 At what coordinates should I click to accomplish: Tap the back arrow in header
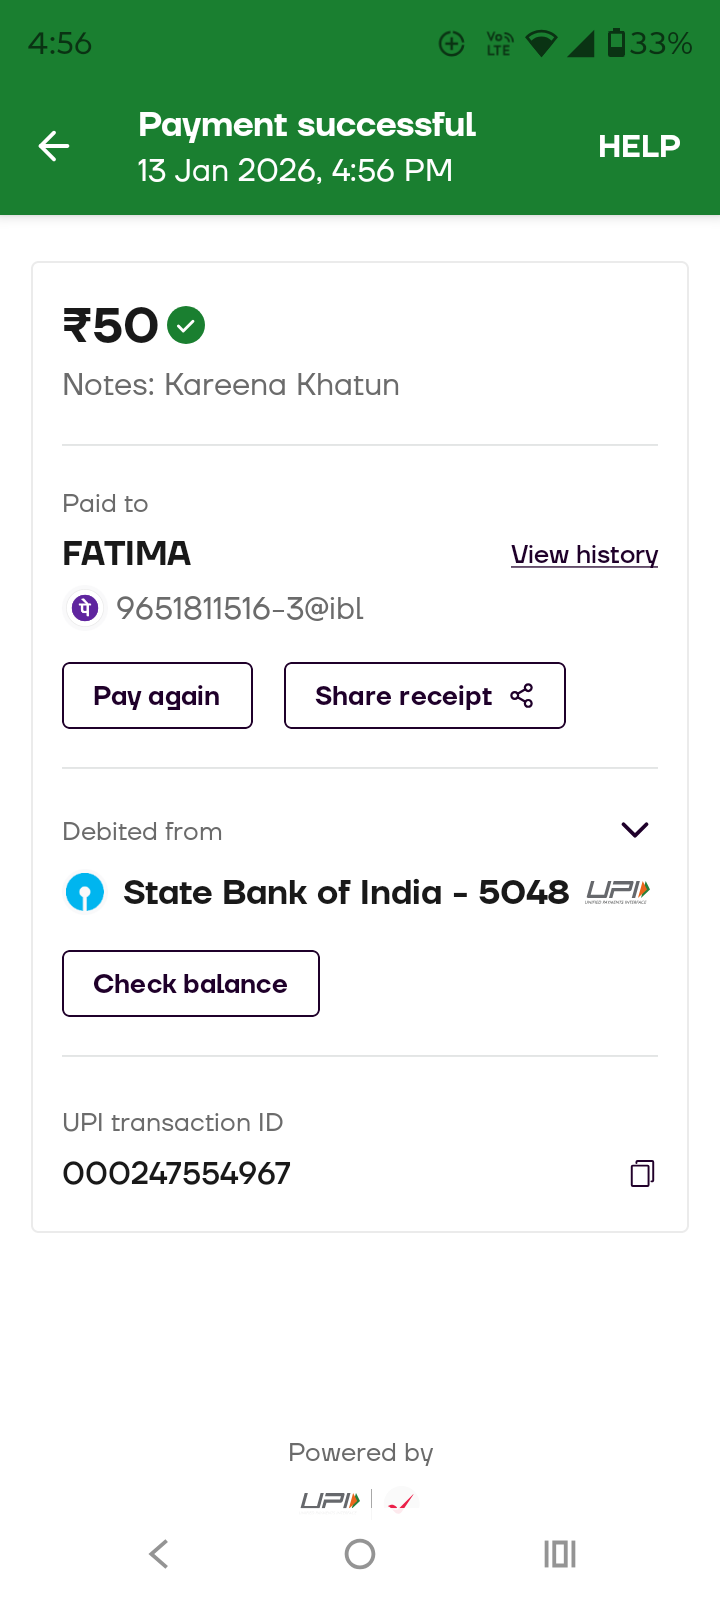coord(54,146)
